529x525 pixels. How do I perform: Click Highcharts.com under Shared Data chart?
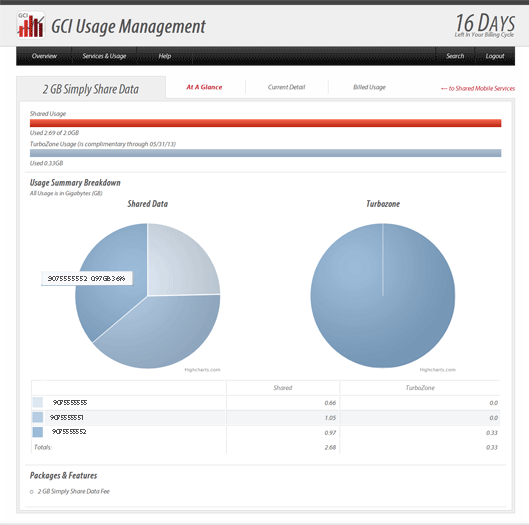tap(202, 370)
